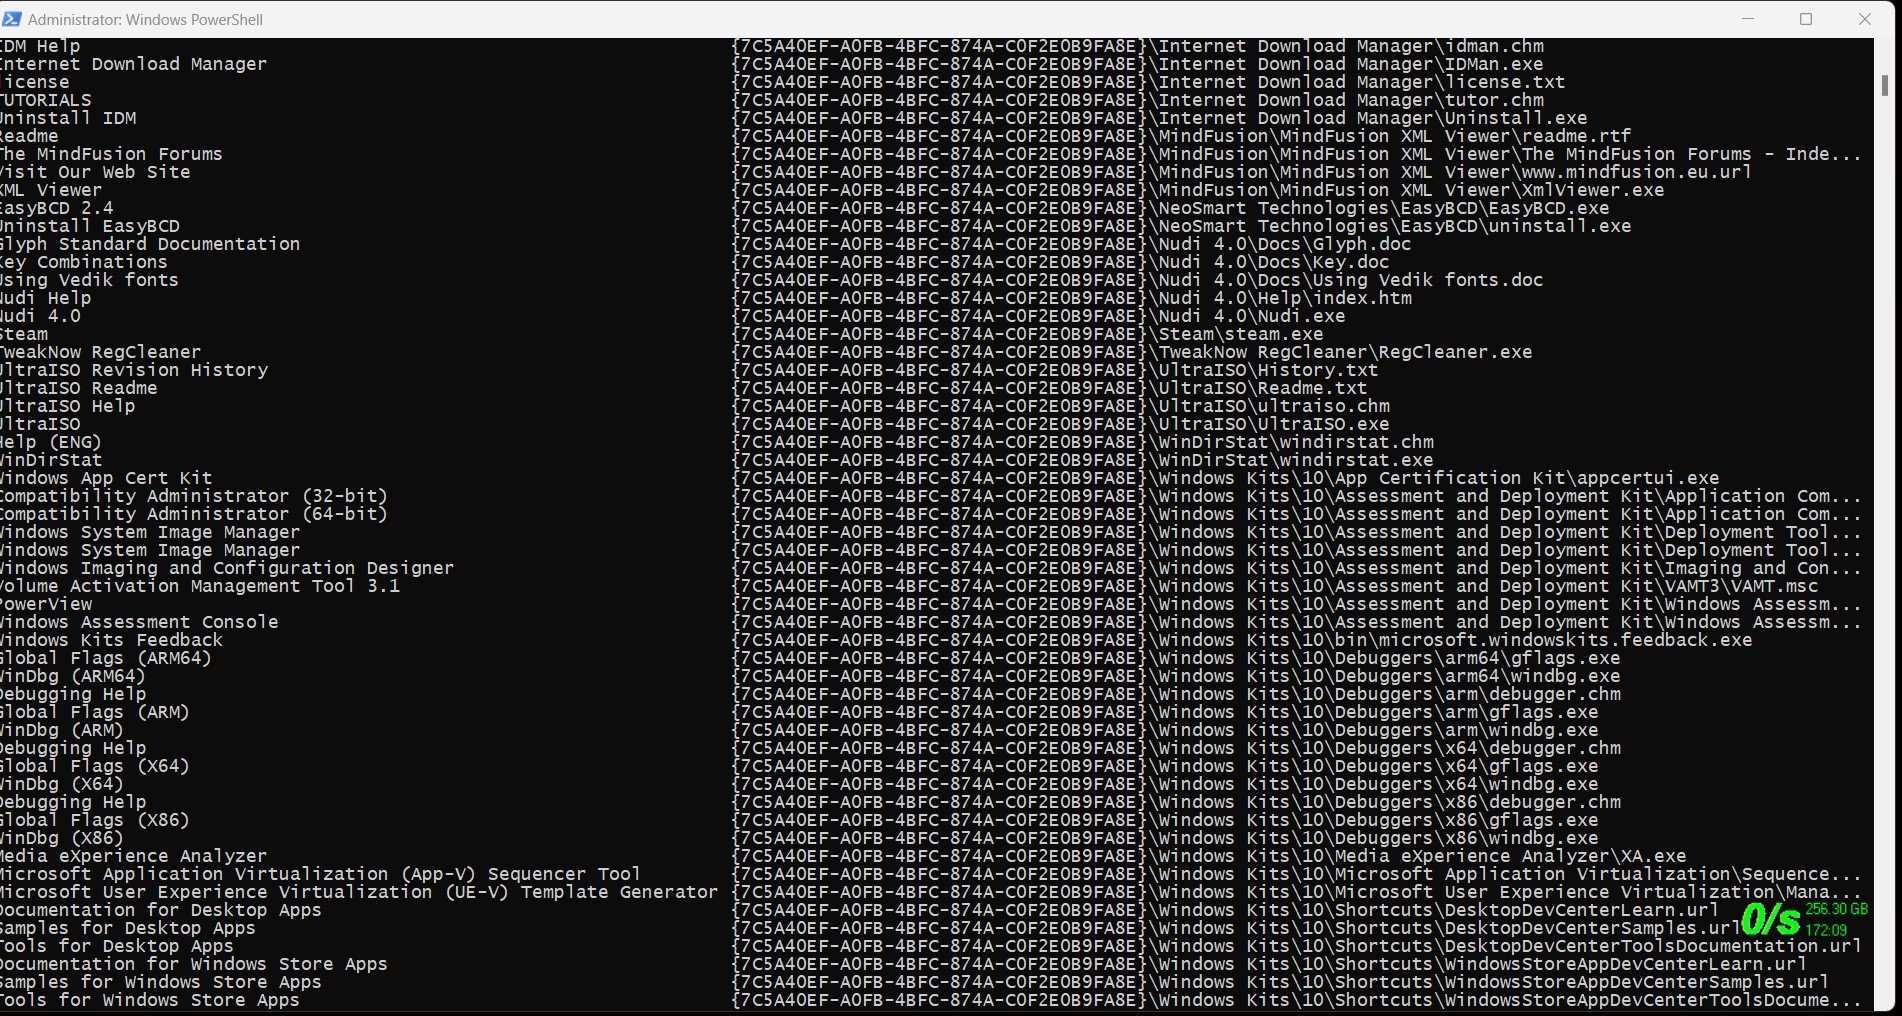The height and width of the screenshot is (1016, 1902).
Task: Click the path ending in 'windirstat.chm'
Action: point(1083,442)
